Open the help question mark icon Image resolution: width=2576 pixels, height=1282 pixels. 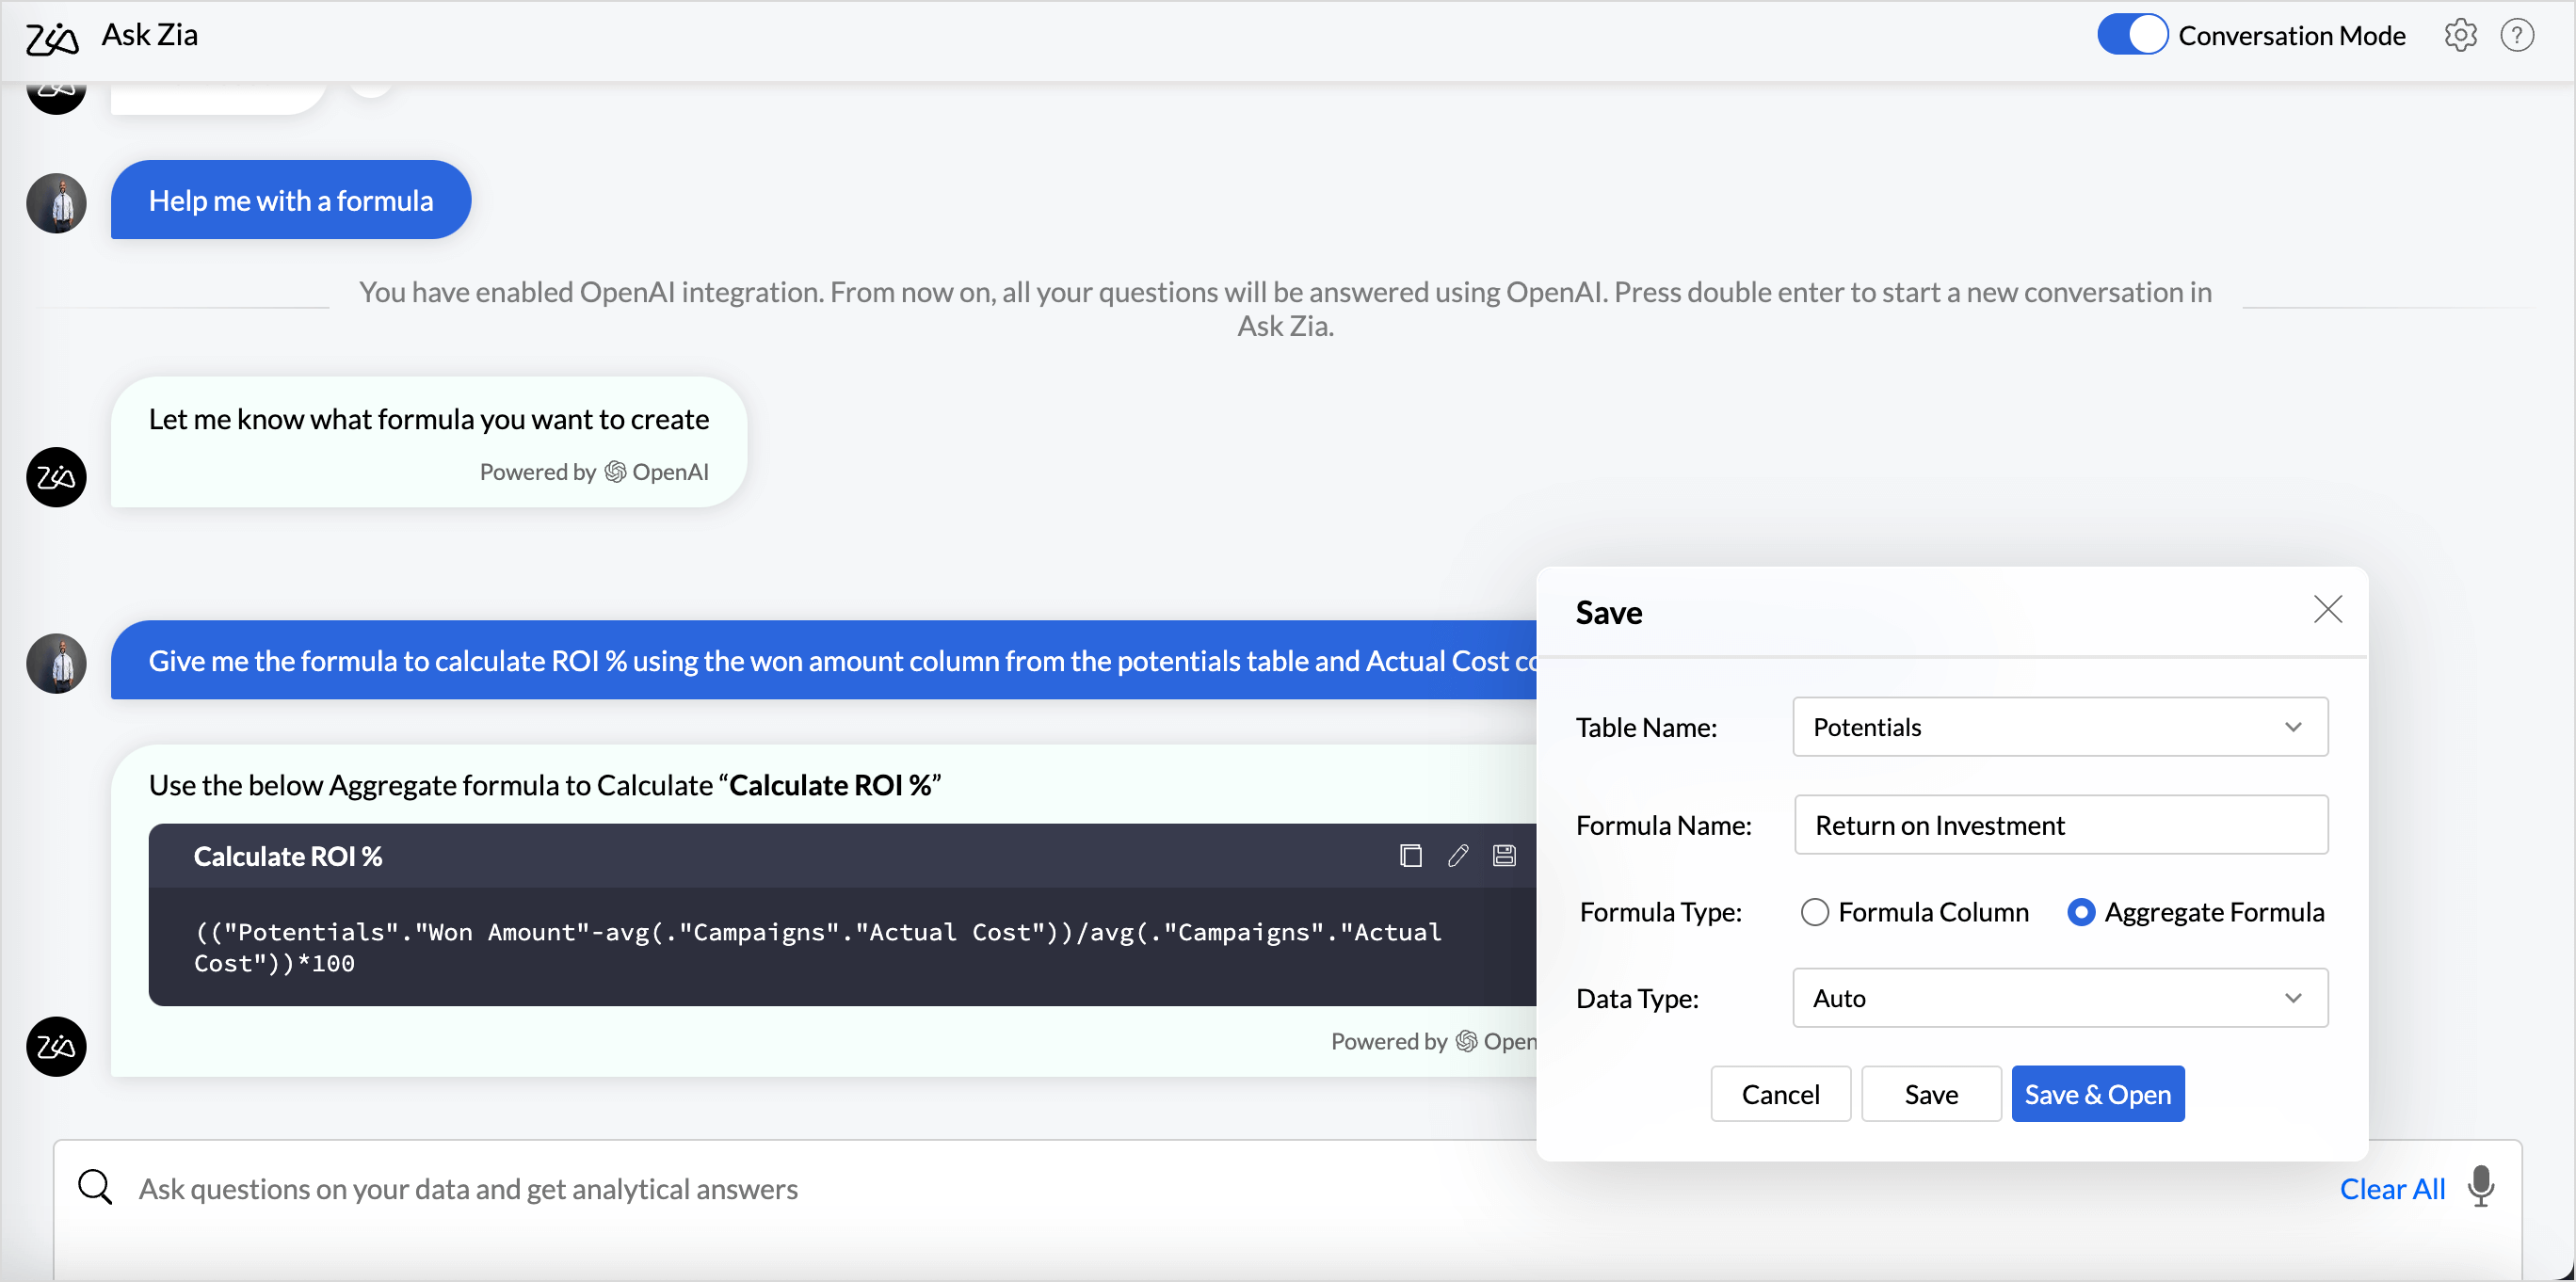point(2517,35)
